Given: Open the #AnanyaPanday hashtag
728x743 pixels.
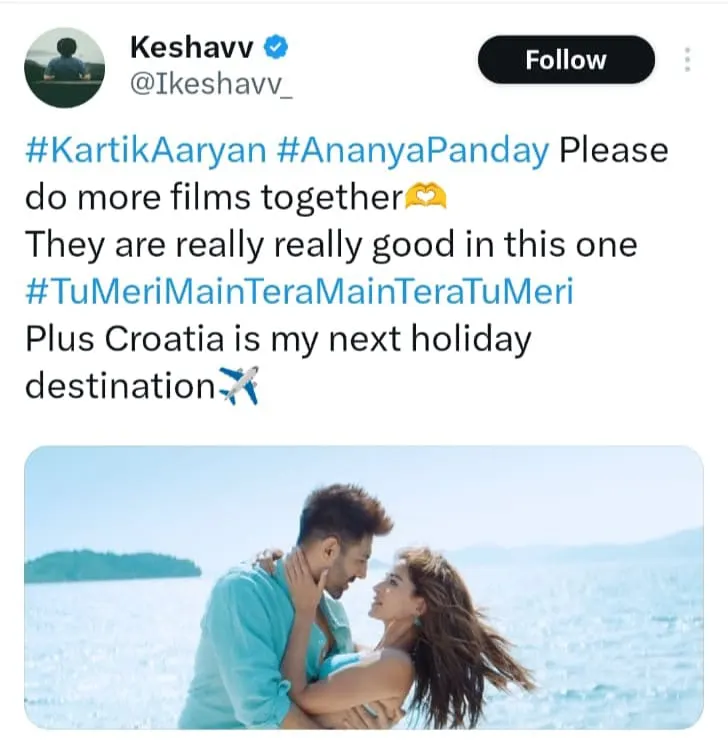Looking at the screenshot, I should [412, 151].
